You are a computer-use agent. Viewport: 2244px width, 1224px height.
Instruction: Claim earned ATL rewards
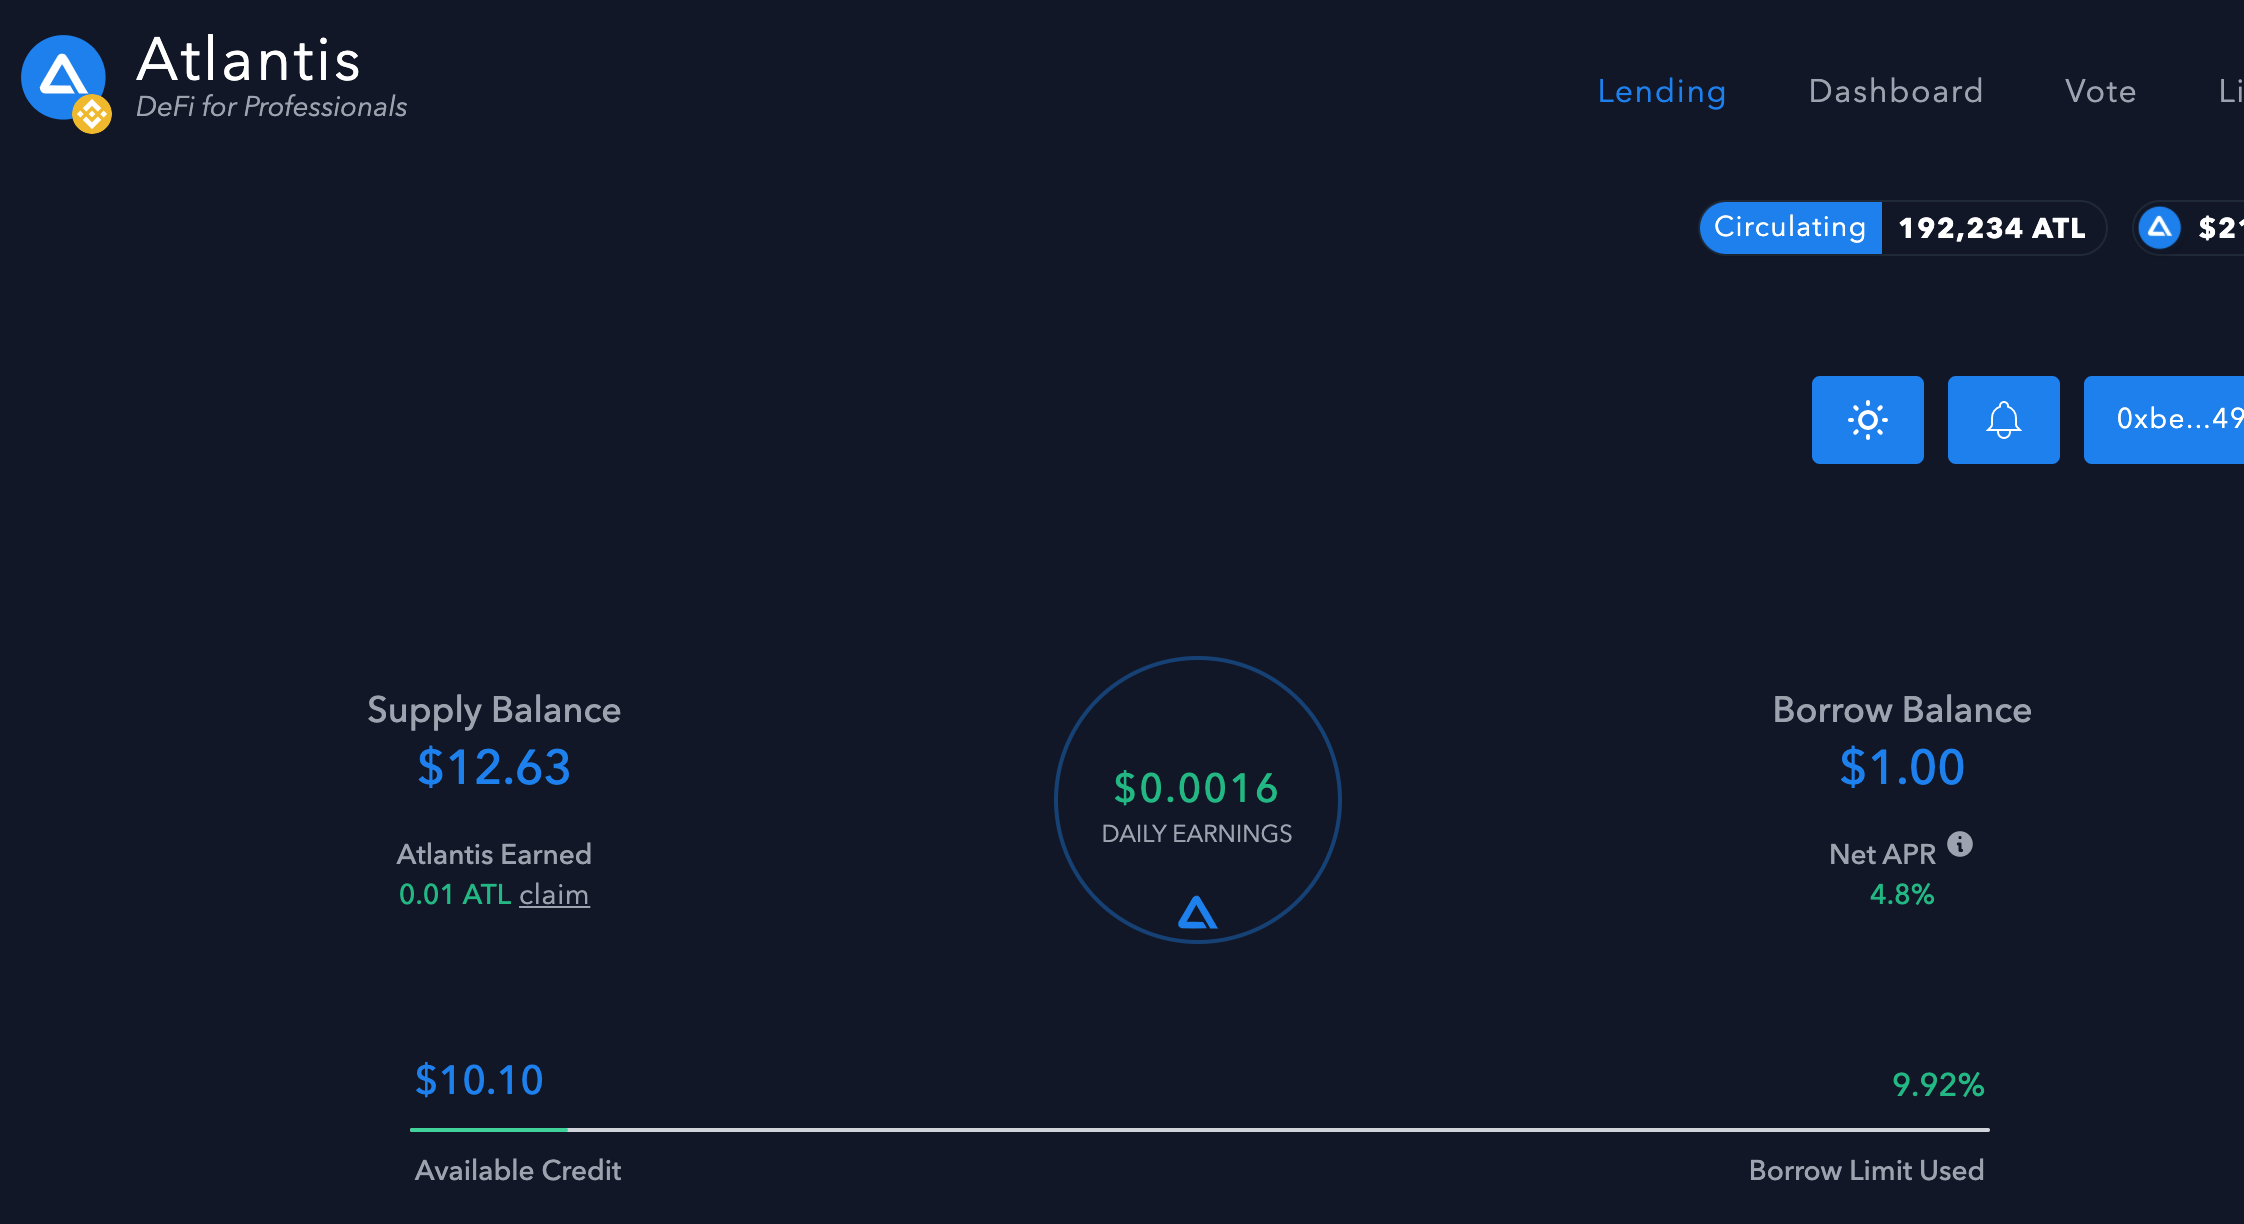(554, 894)
